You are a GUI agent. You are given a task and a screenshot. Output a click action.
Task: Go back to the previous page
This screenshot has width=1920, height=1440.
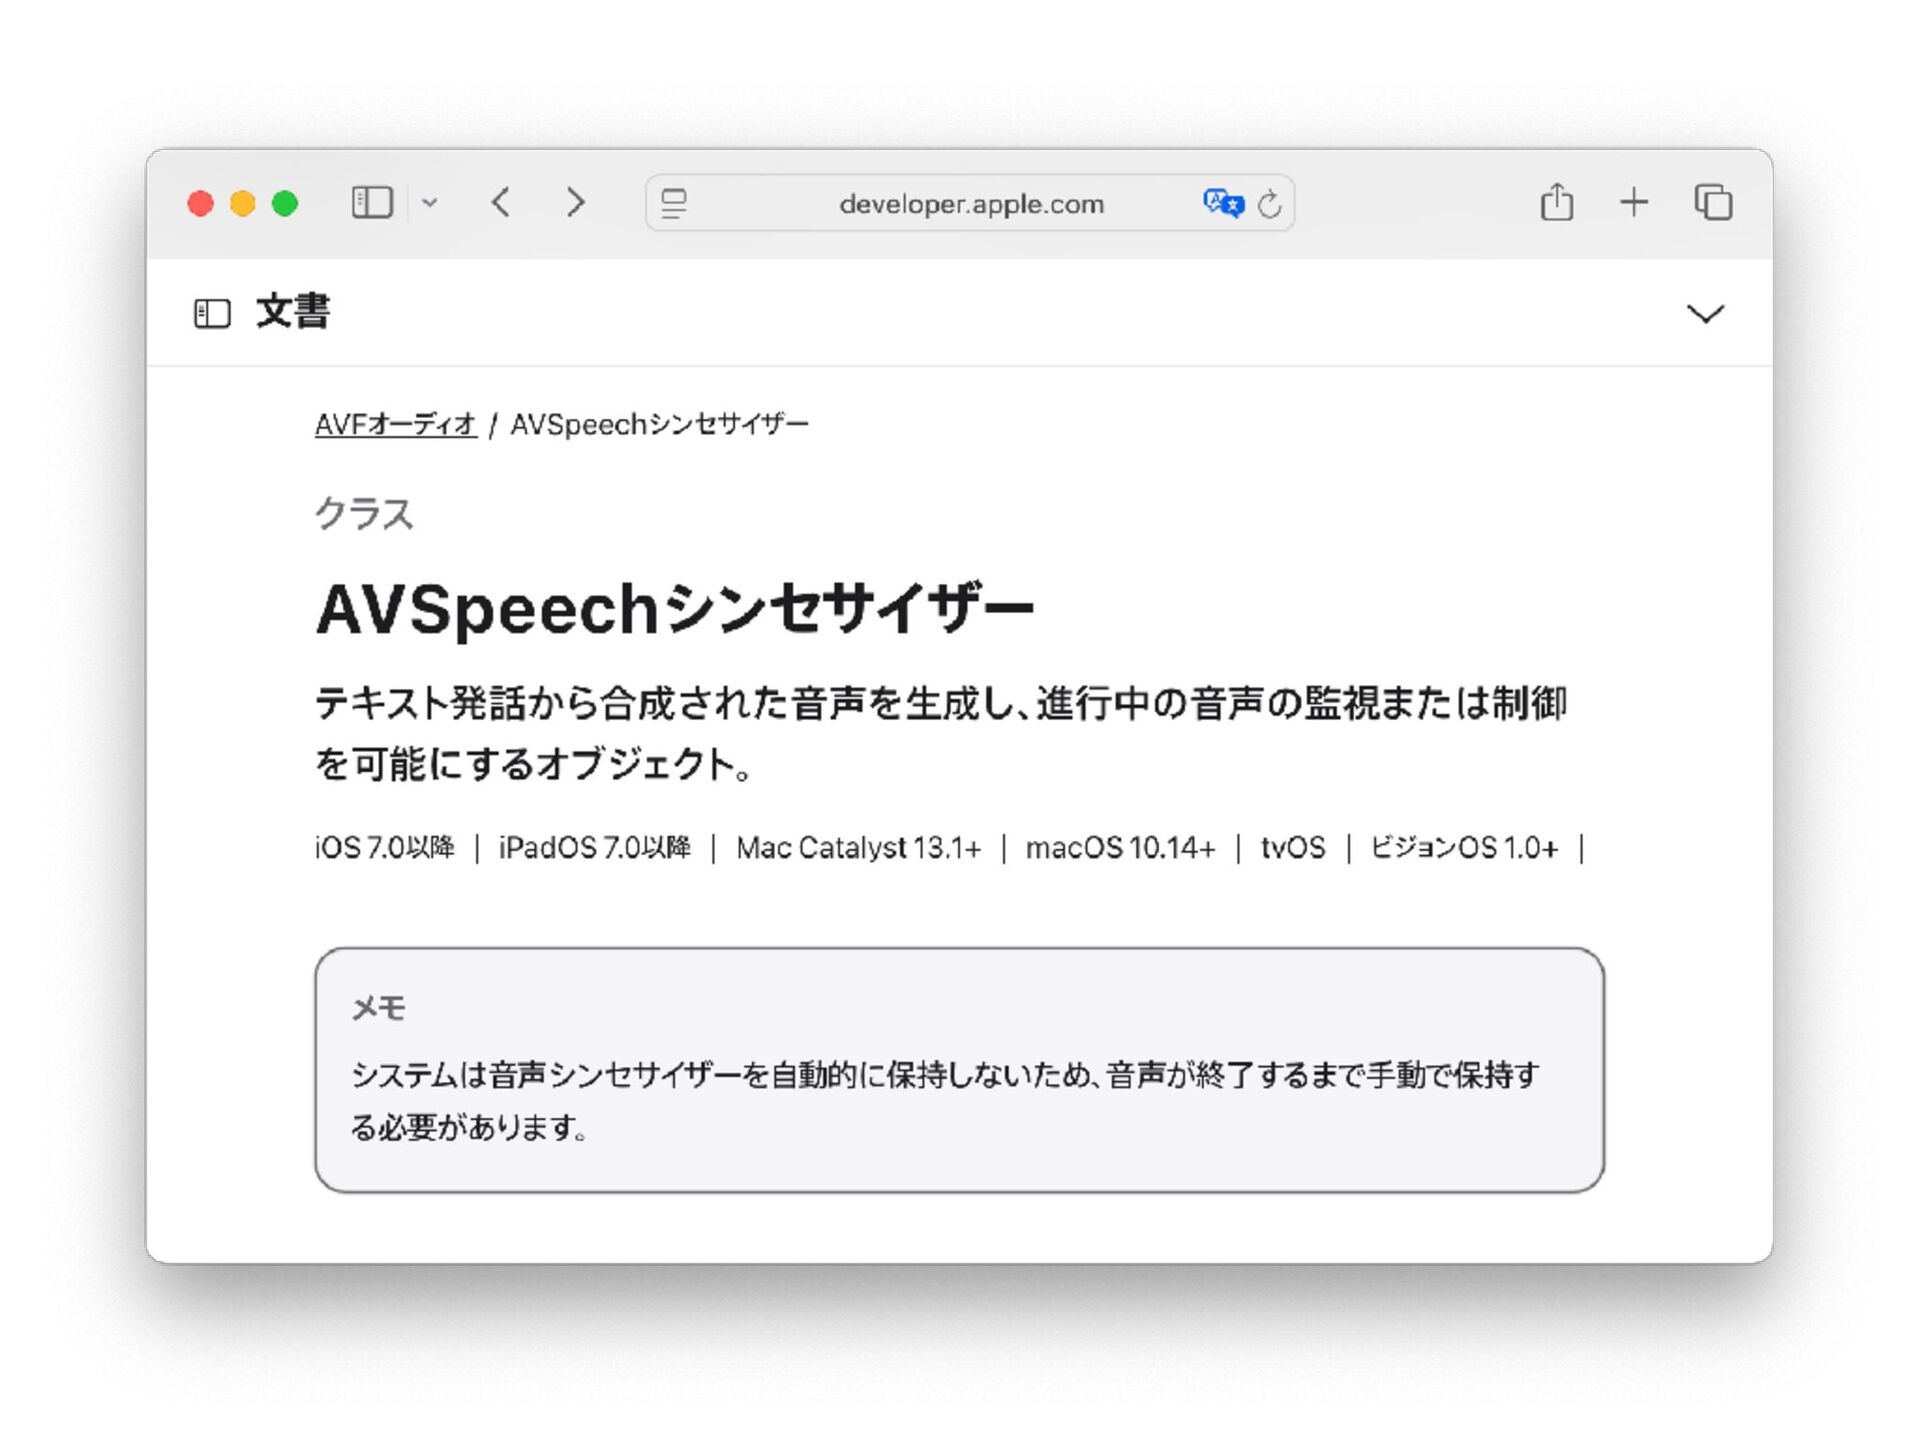tap(502, 203)
